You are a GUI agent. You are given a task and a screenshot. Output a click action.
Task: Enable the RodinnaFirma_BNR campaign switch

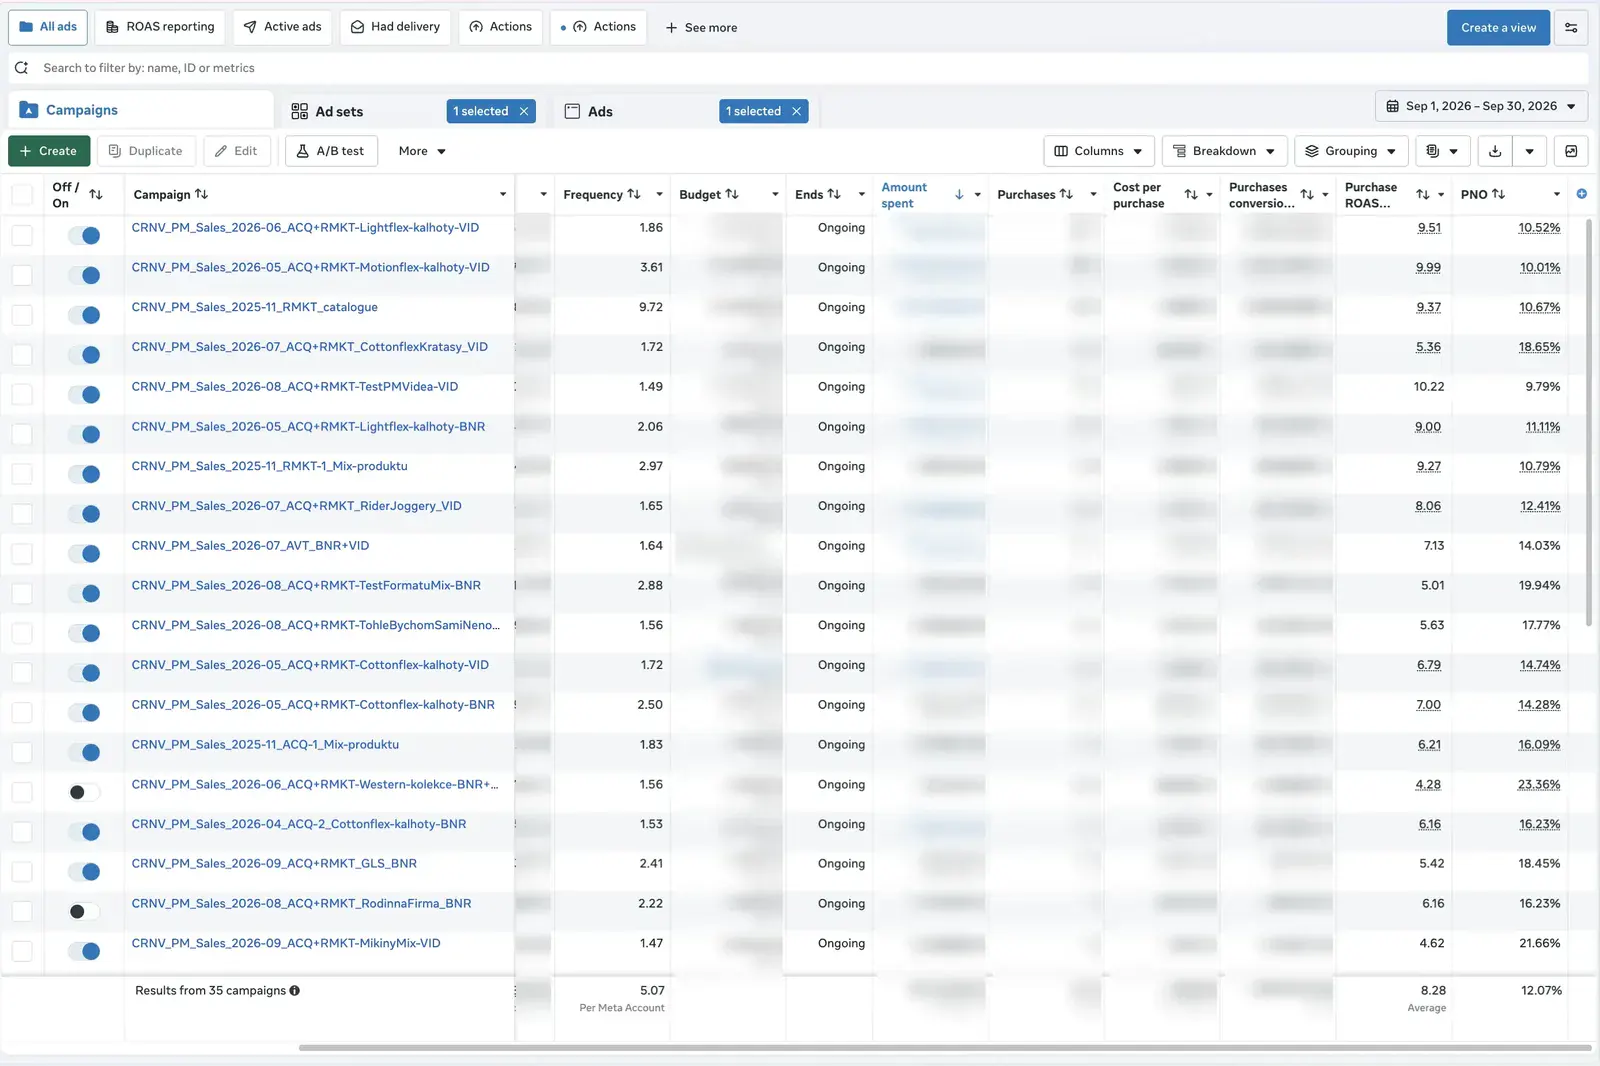[x=84, y=911]
